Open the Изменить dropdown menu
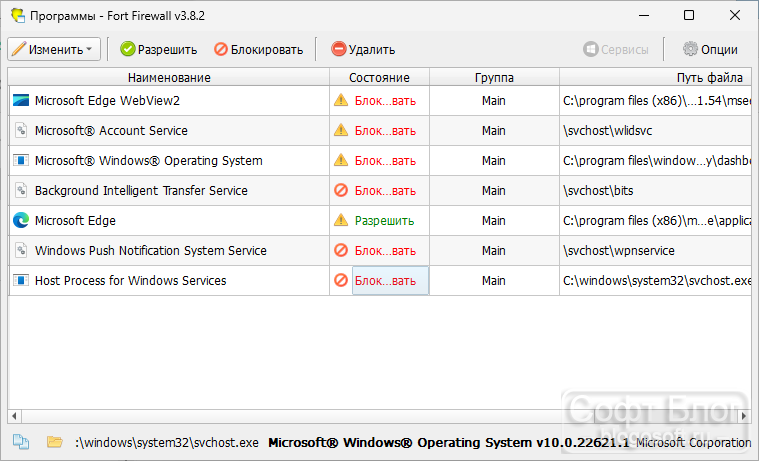Screen dimensions: 759x461 54,49
